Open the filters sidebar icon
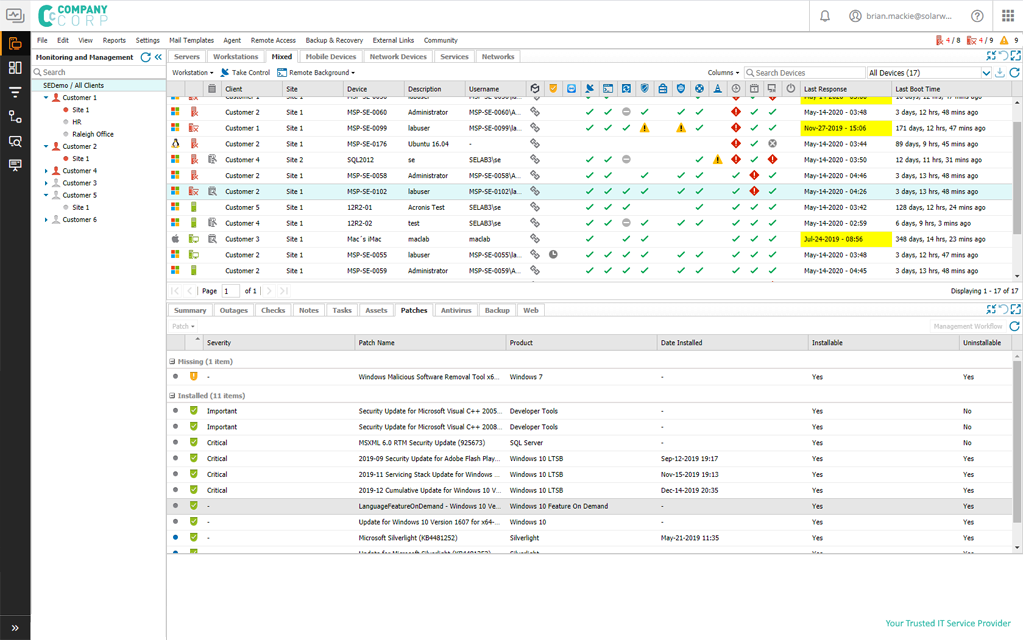 point(15,93)
